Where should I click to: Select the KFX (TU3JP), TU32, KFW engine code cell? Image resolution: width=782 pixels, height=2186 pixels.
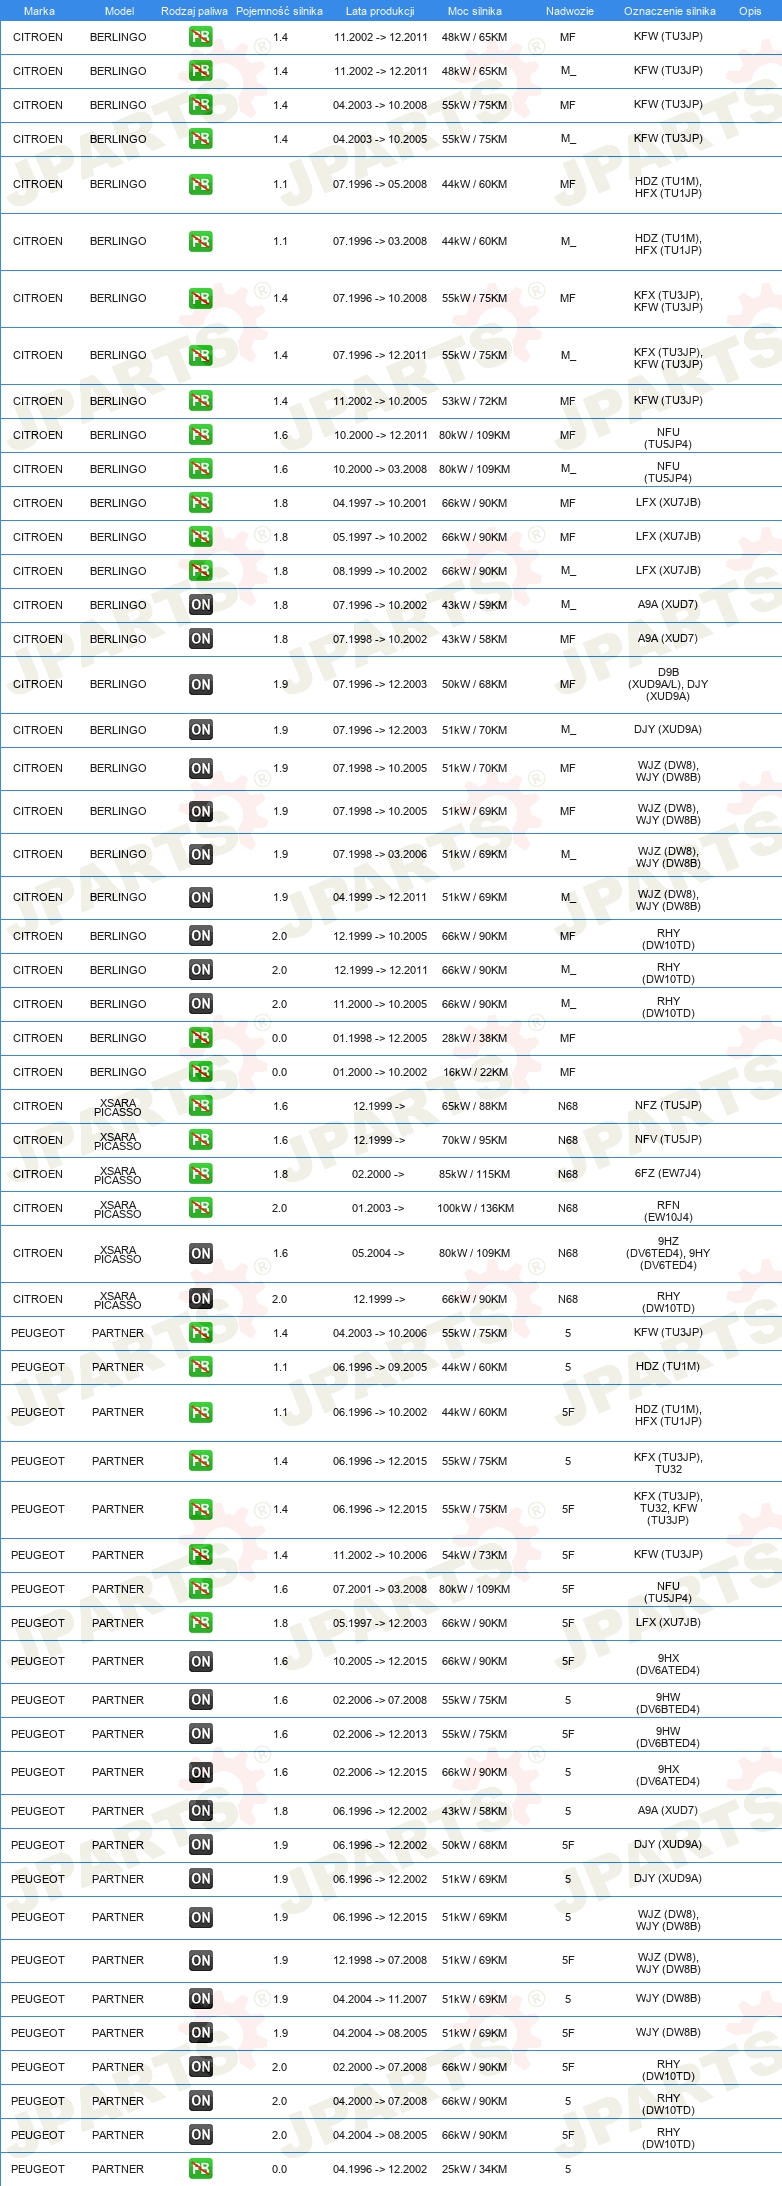pos(668,1508)
